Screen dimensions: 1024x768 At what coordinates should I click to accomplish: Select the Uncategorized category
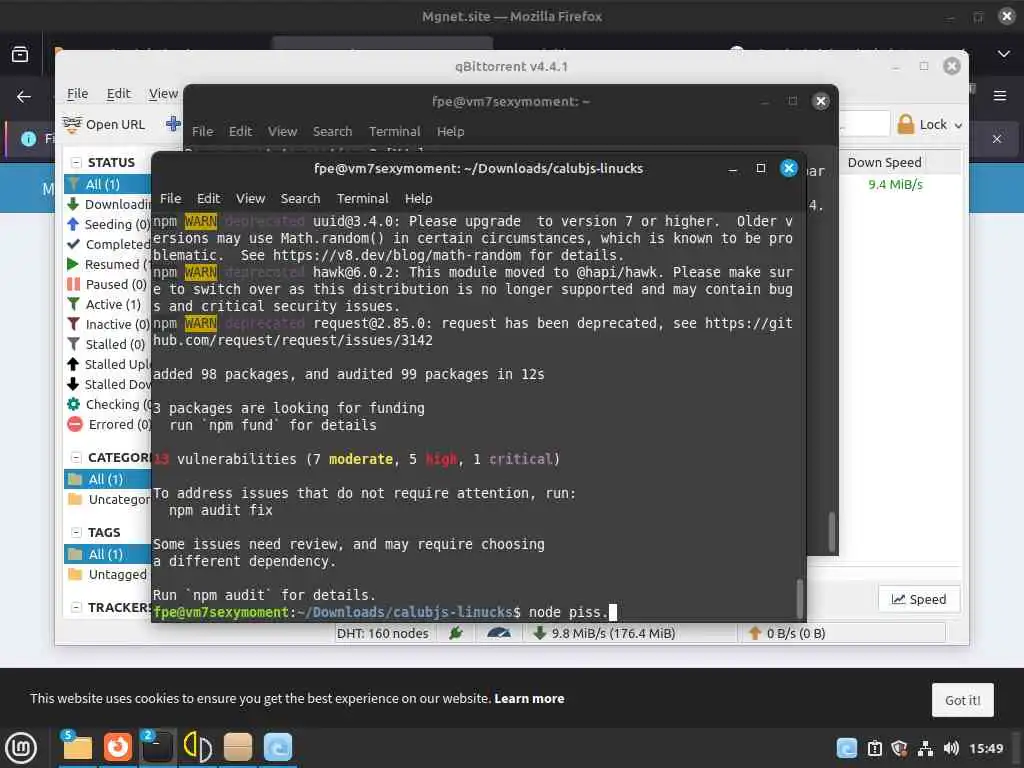pyautogui.click(x=108, y=500)
